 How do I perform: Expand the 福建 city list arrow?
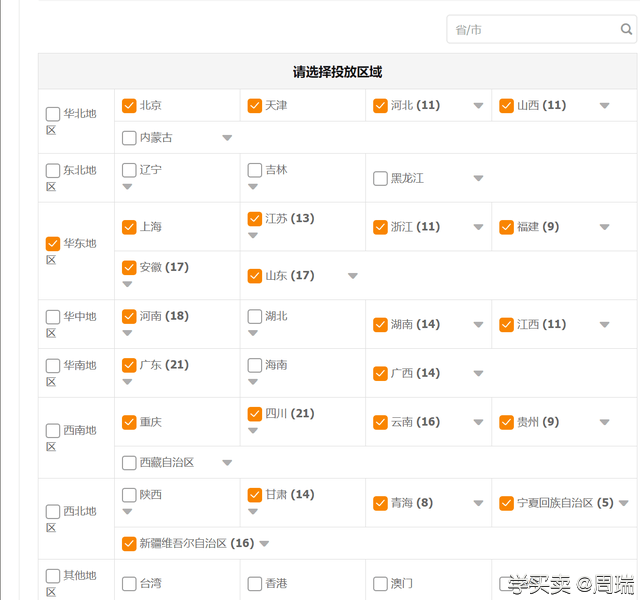pyautogui.click(x=604, y=227)
